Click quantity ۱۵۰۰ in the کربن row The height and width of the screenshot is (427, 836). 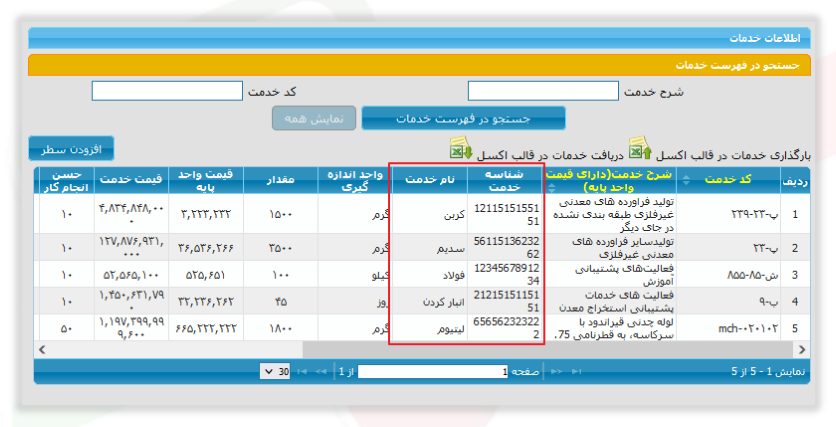pos(280,214)
